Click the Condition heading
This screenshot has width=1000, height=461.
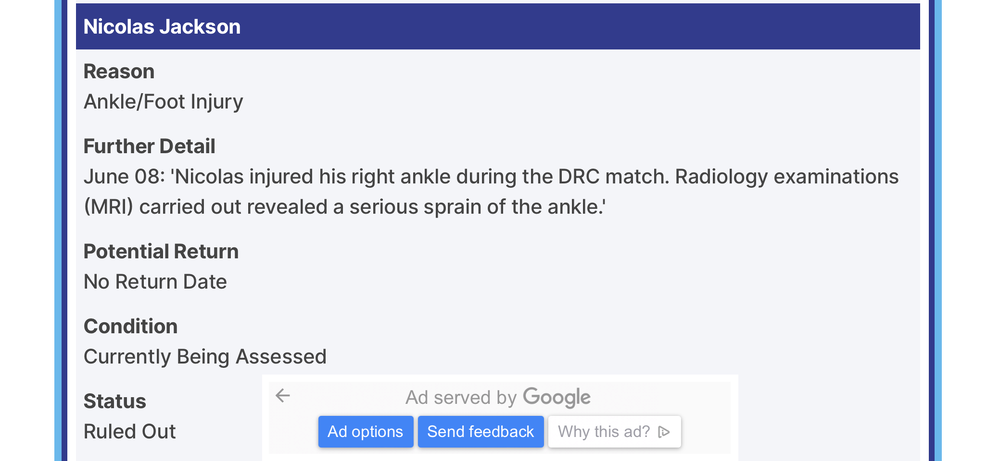click(130, 326)
